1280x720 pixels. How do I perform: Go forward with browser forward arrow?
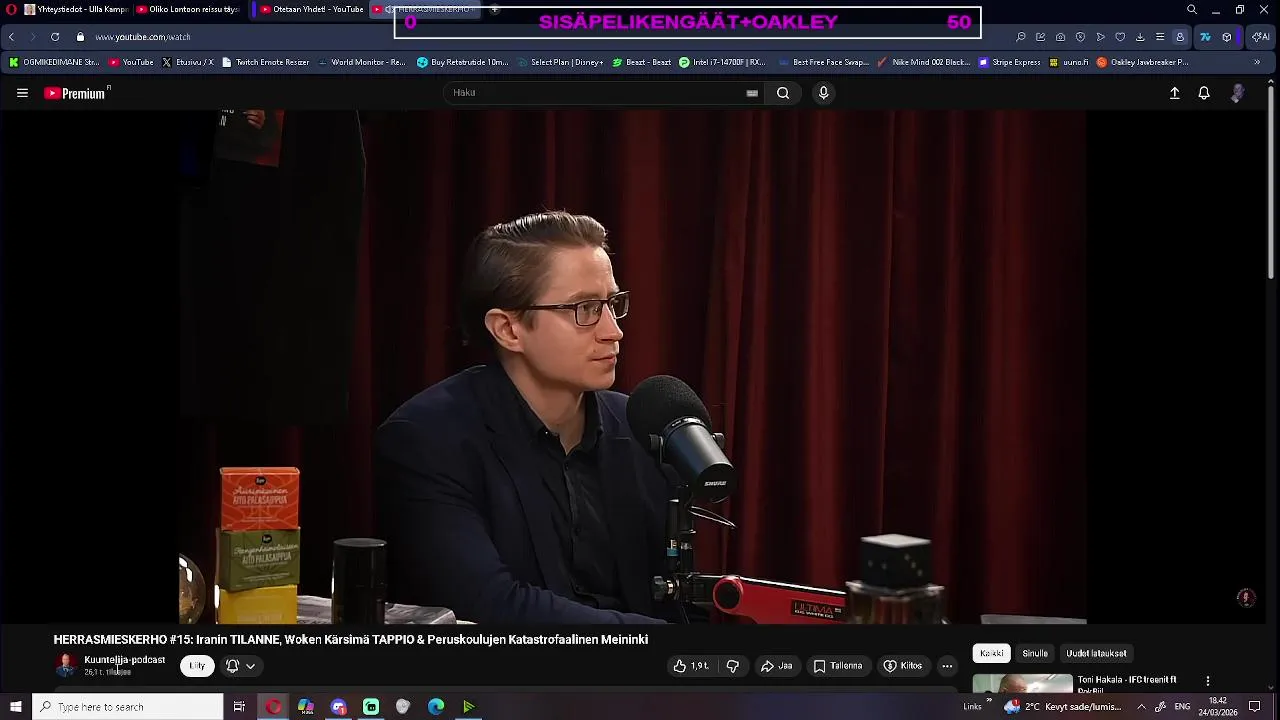coord(33,37)
